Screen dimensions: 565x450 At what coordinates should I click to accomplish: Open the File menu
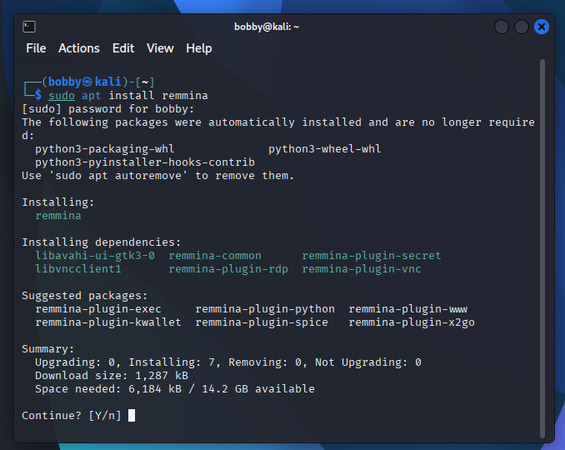click(36, 48)
